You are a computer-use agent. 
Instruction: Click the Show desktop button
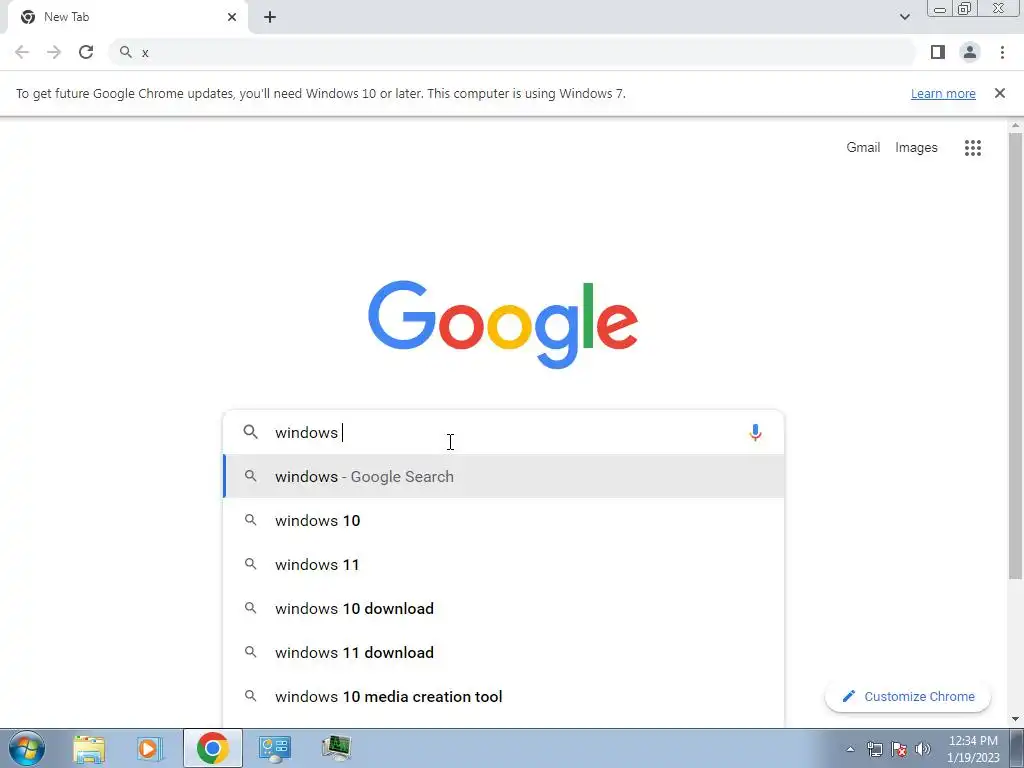1017,748
